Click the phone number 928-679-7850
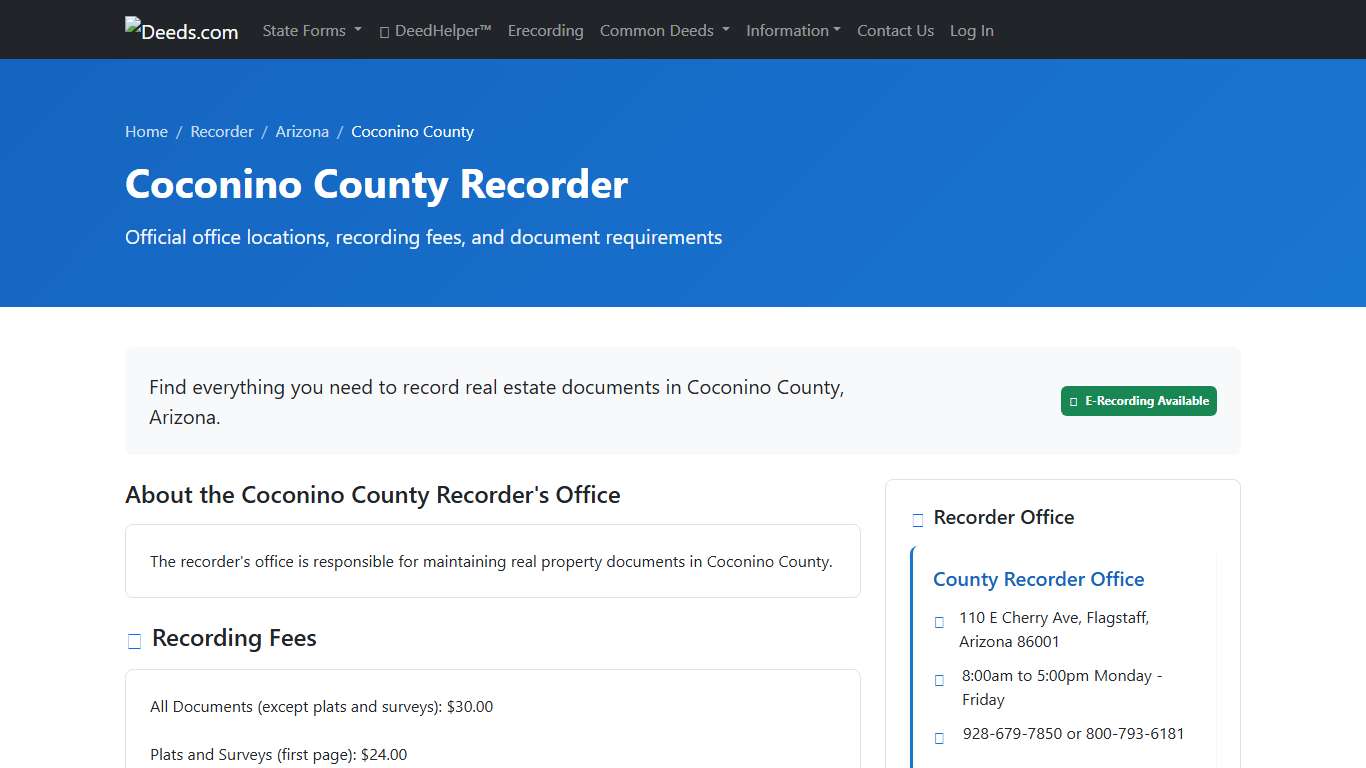 1010,733
